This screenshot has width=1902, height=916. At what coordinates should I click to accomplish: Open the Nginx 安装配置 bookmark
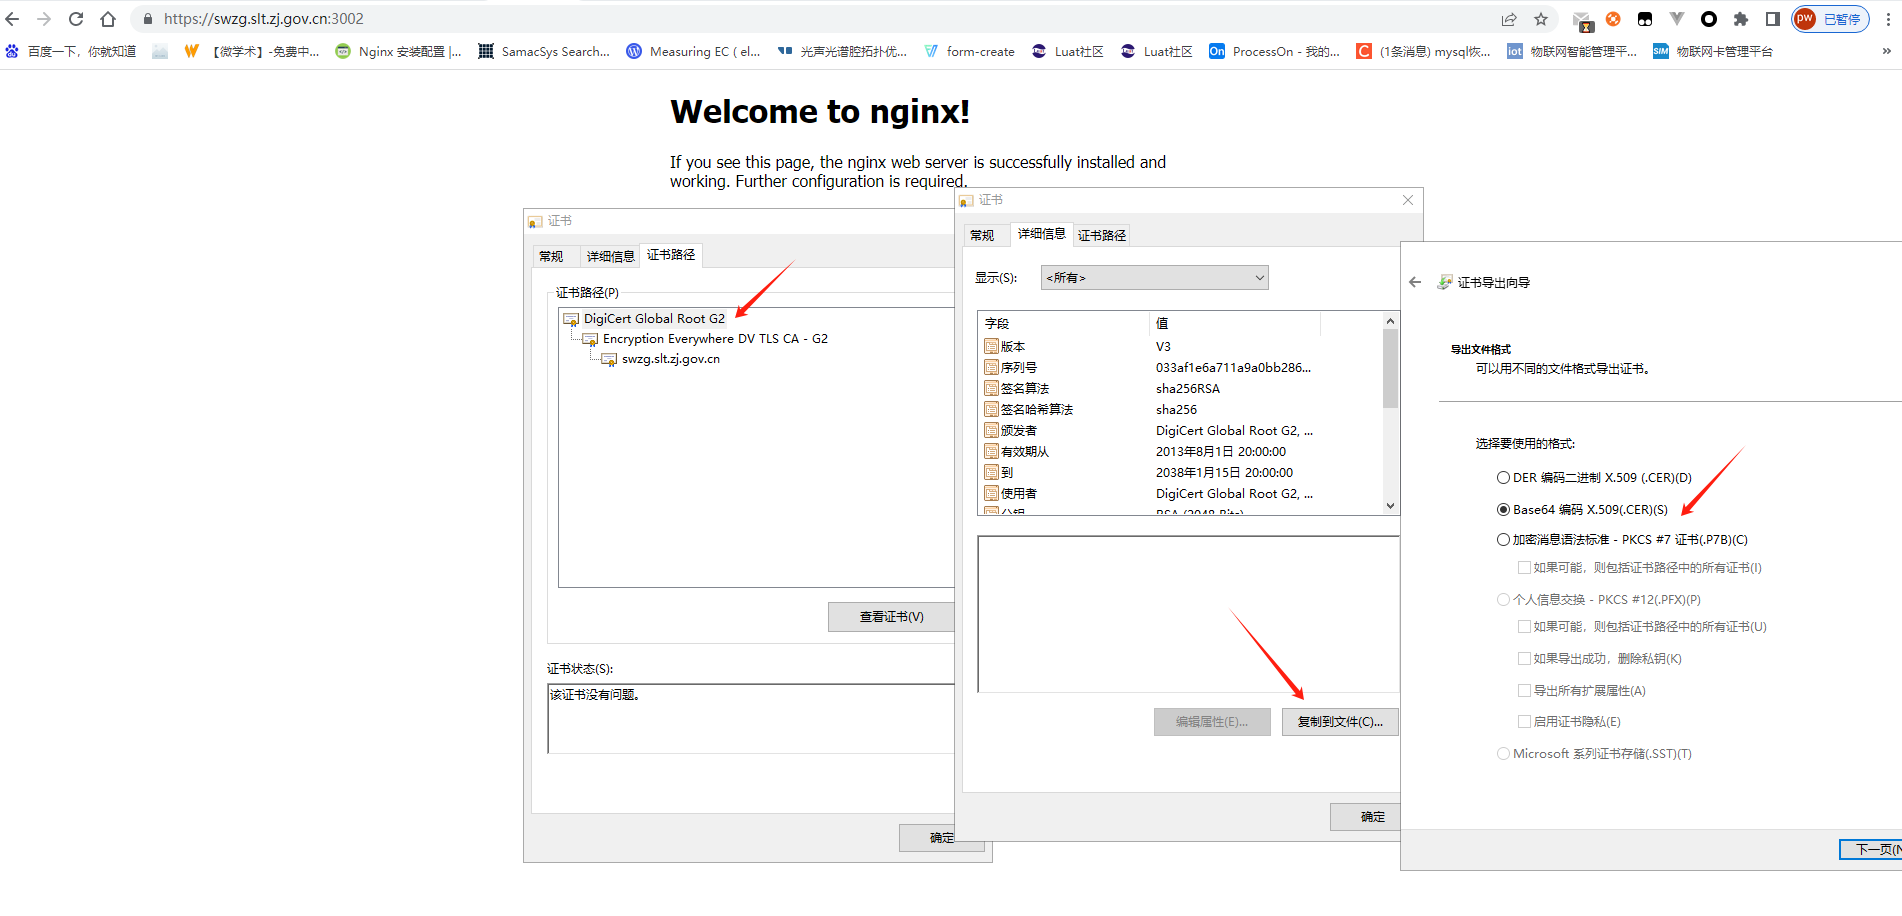[399, 51]
